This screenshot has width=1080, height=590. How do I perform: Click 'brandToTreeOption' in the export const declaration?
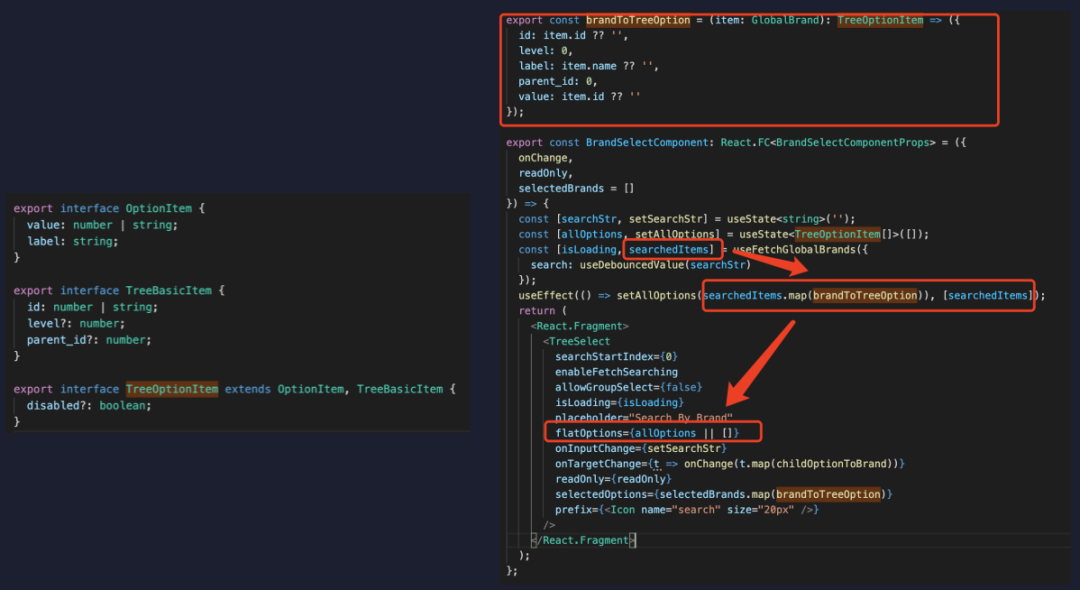click(x=638, y=20)
